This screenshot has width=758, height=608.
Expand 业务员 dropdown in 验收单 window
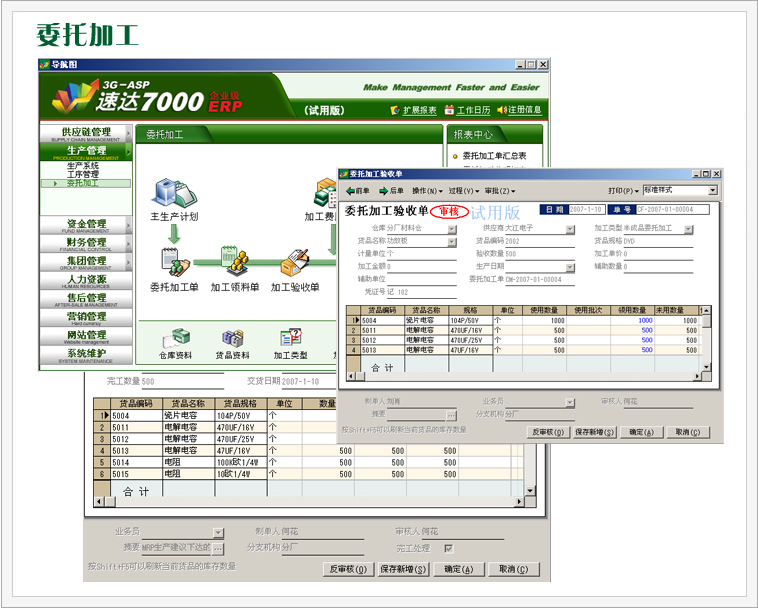[570, 403]
